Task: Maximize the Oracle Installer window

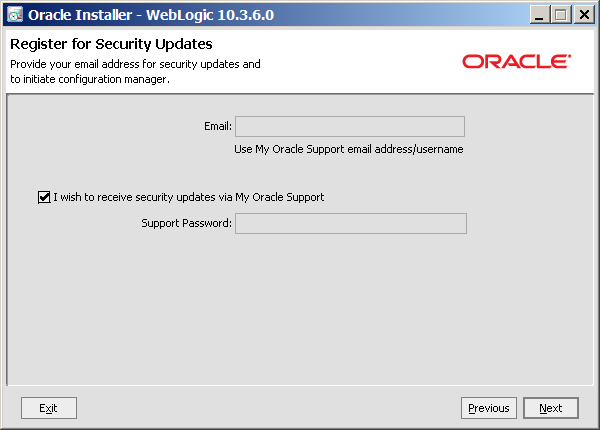Action: click(x=561, y=15)
